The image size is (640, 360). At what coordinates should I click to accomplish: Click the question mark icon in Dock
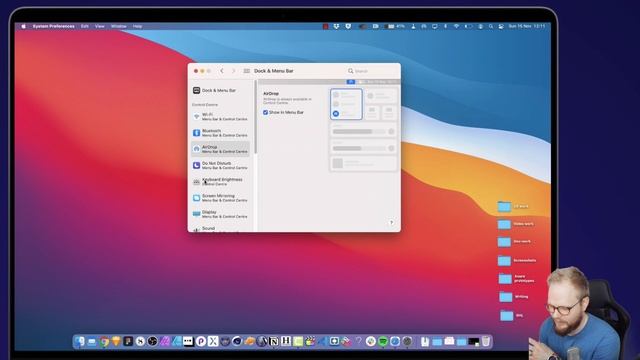[x=358, y=341]
